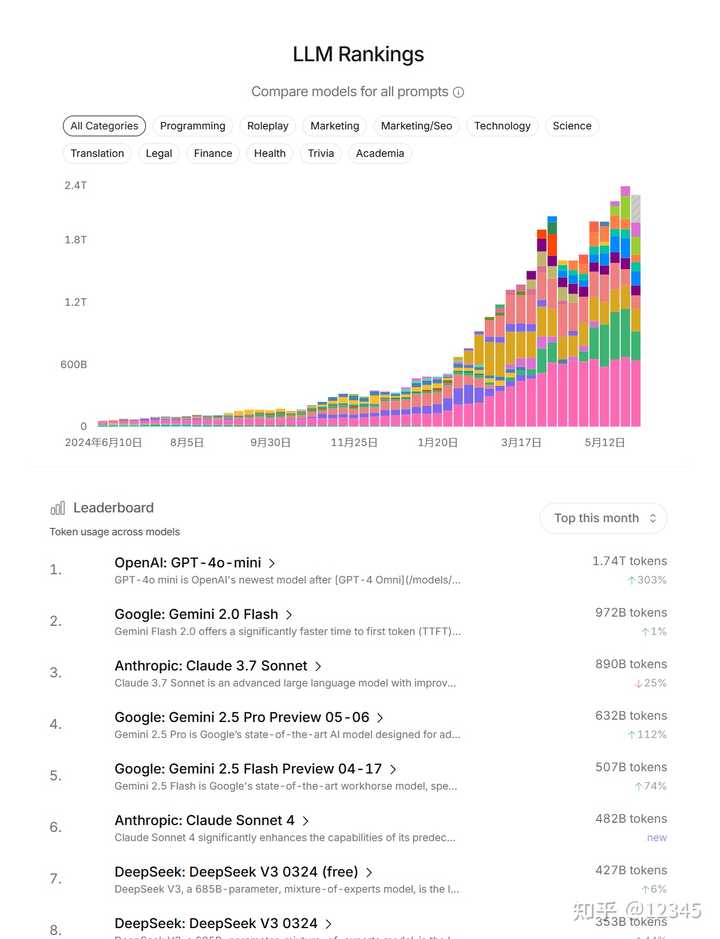Open the OpenAI: GPT-4o-mini model link
The image size is (720, 939).
click(x=187, y=563)
